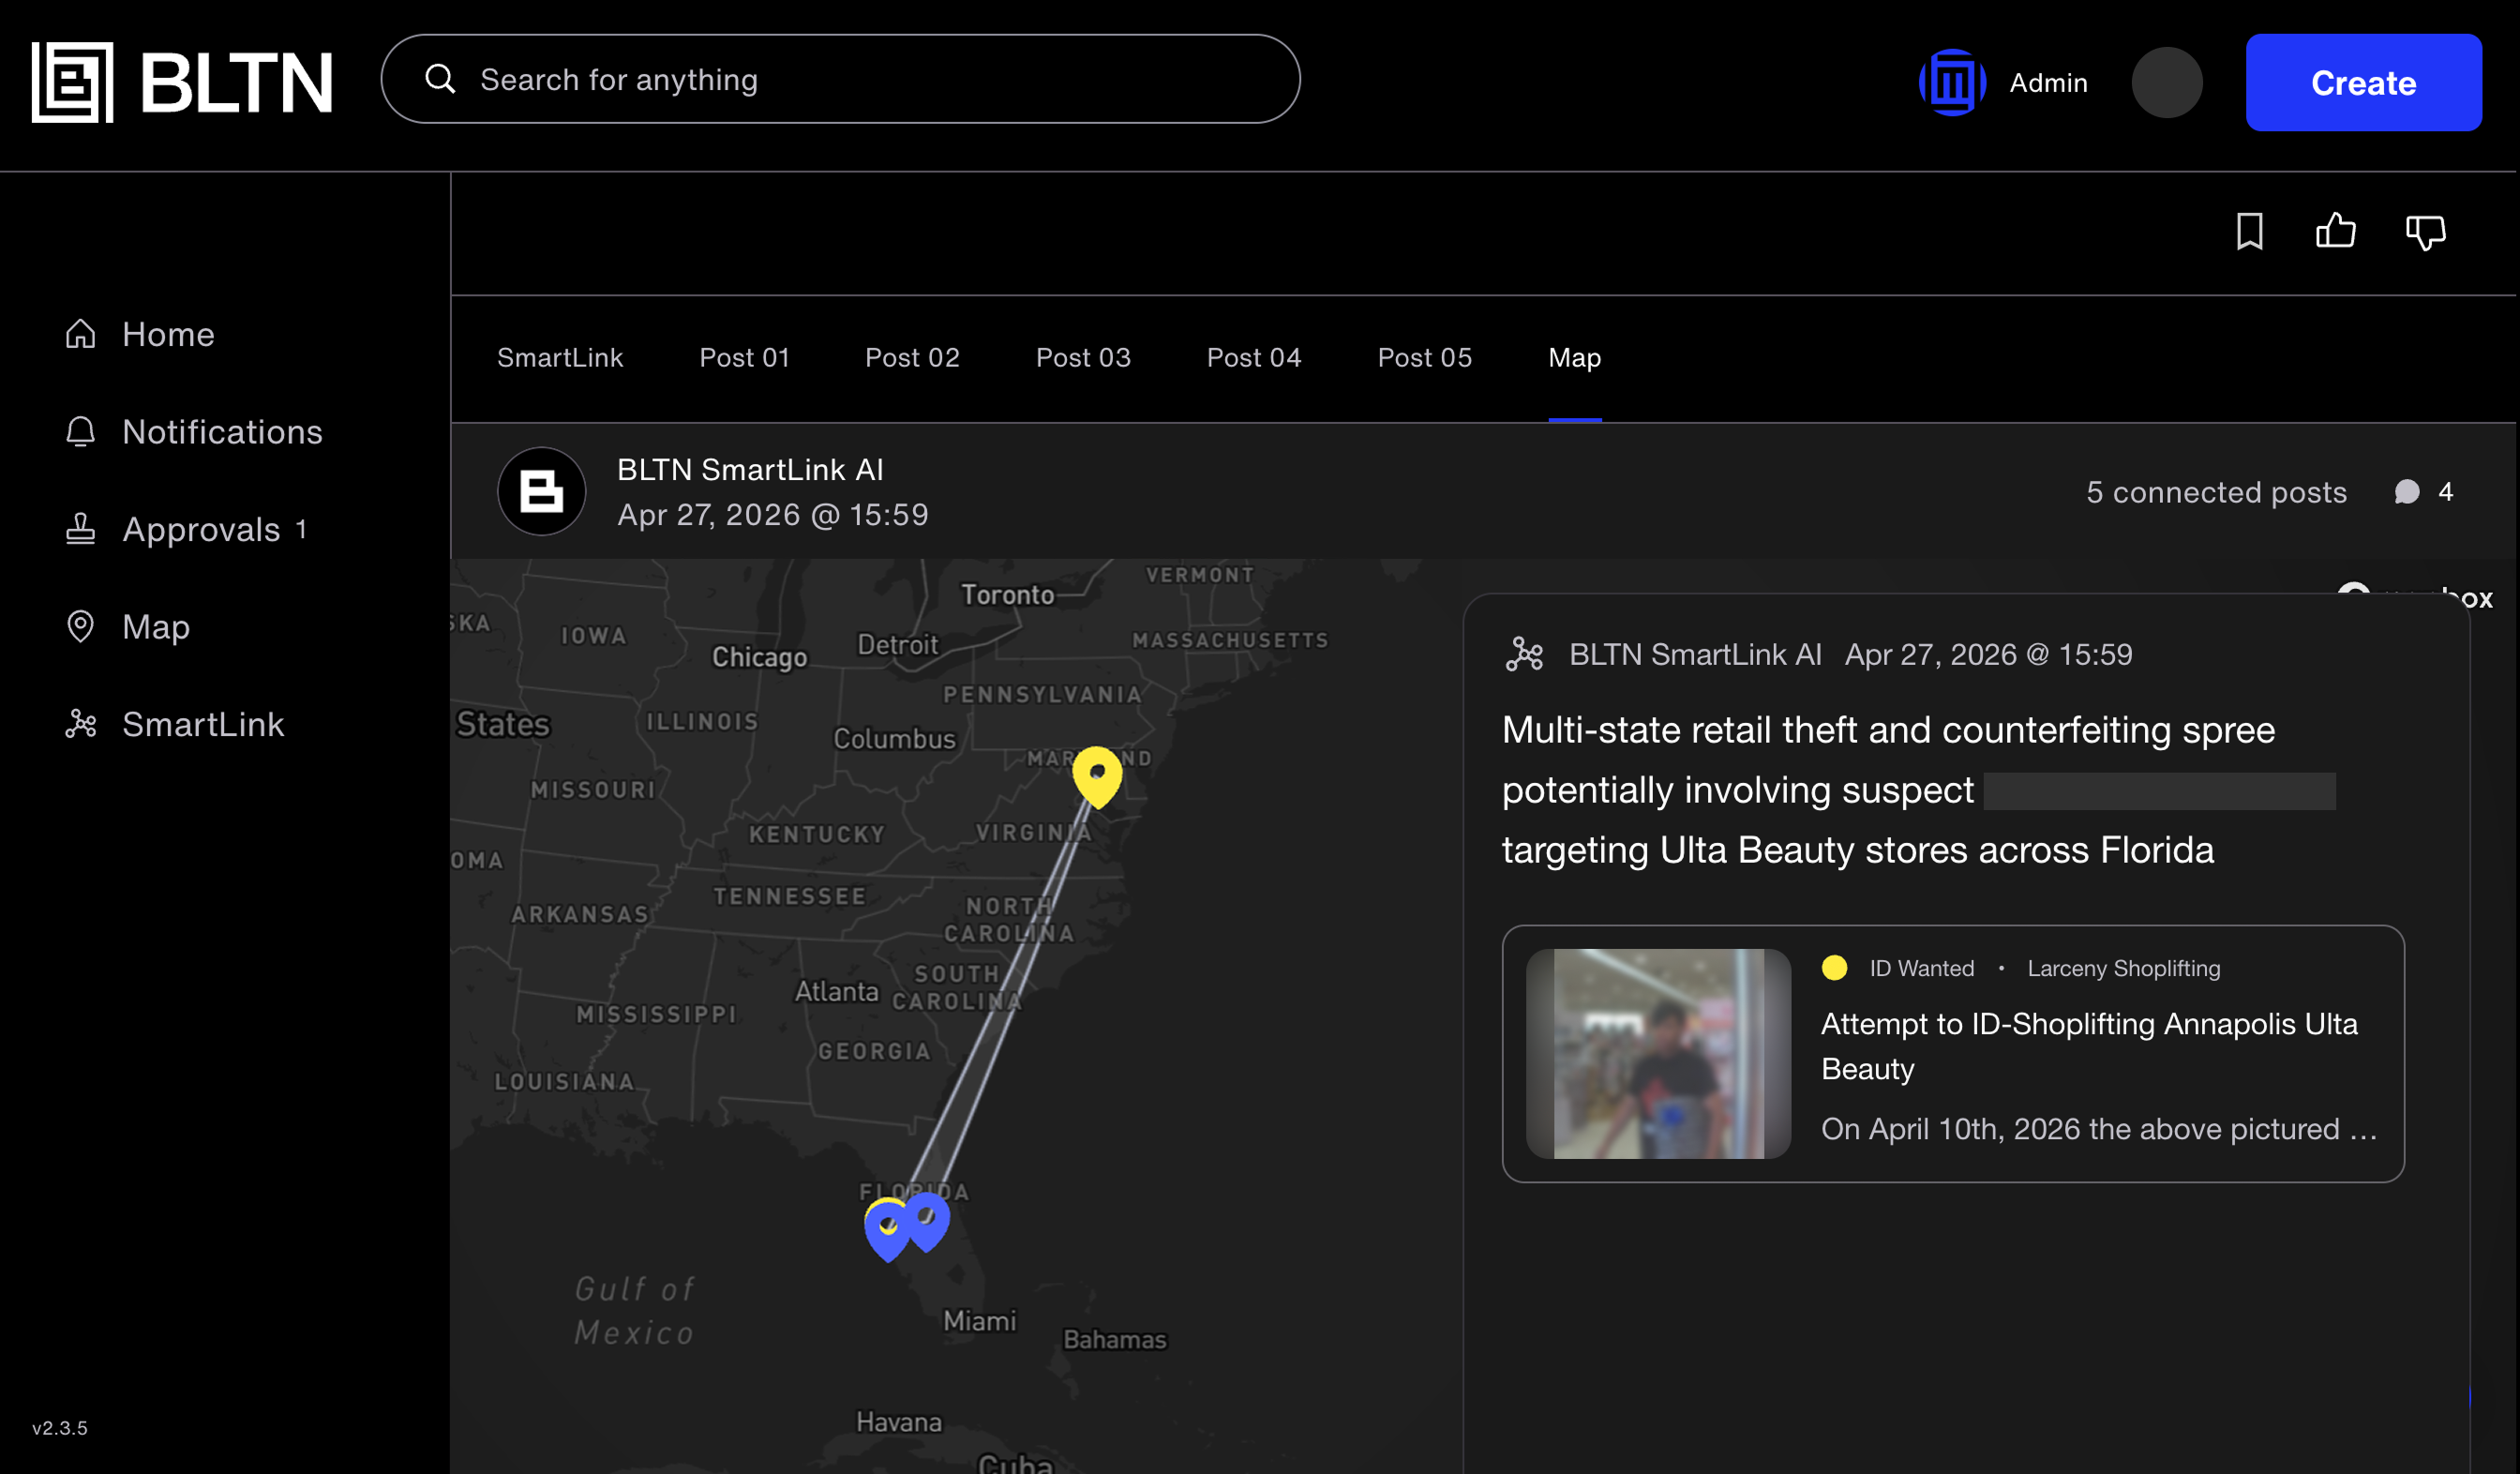Viewport: 2520px width, 1474px height.
Task: Click the 'On April 10th, 2026' post excerpt
Action: [x=2099, y=1129]
